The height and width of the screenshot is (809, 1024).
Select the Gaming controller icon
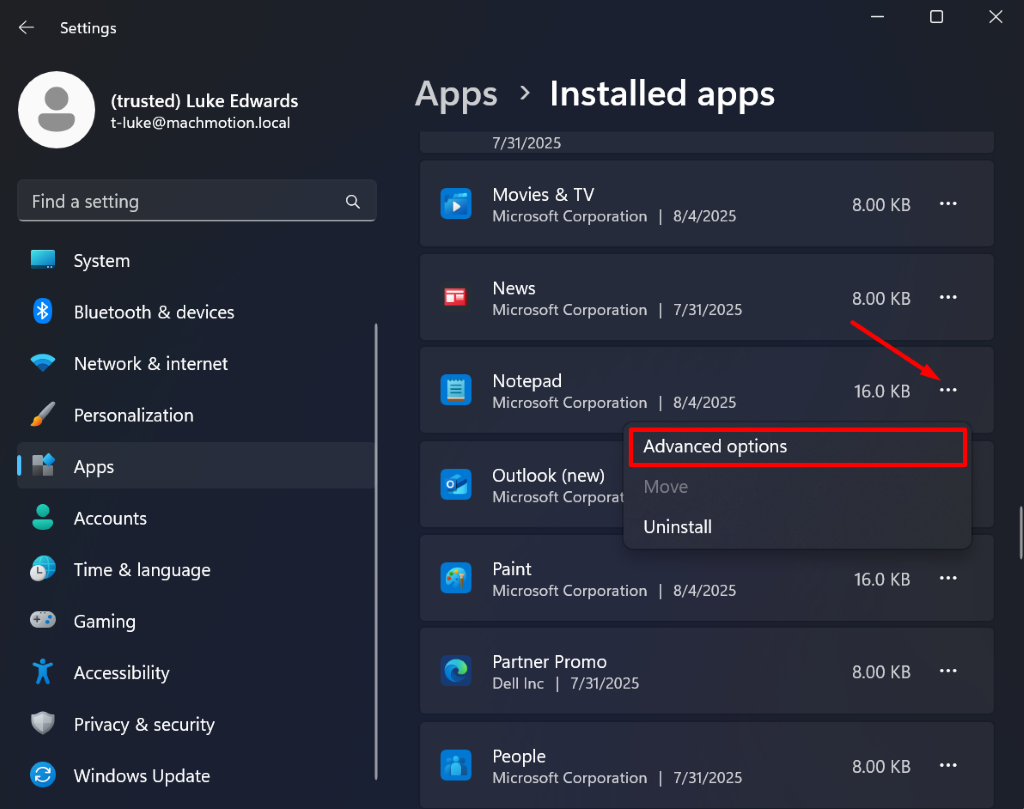[x=42, y=621]
